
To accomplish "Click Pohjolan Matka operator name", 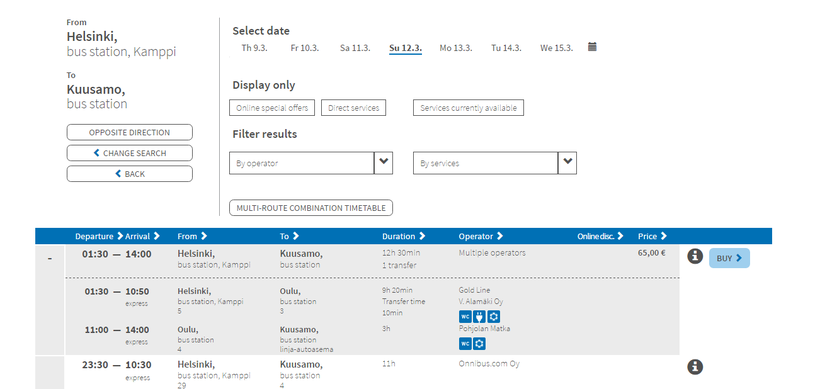I will point(484,329).
